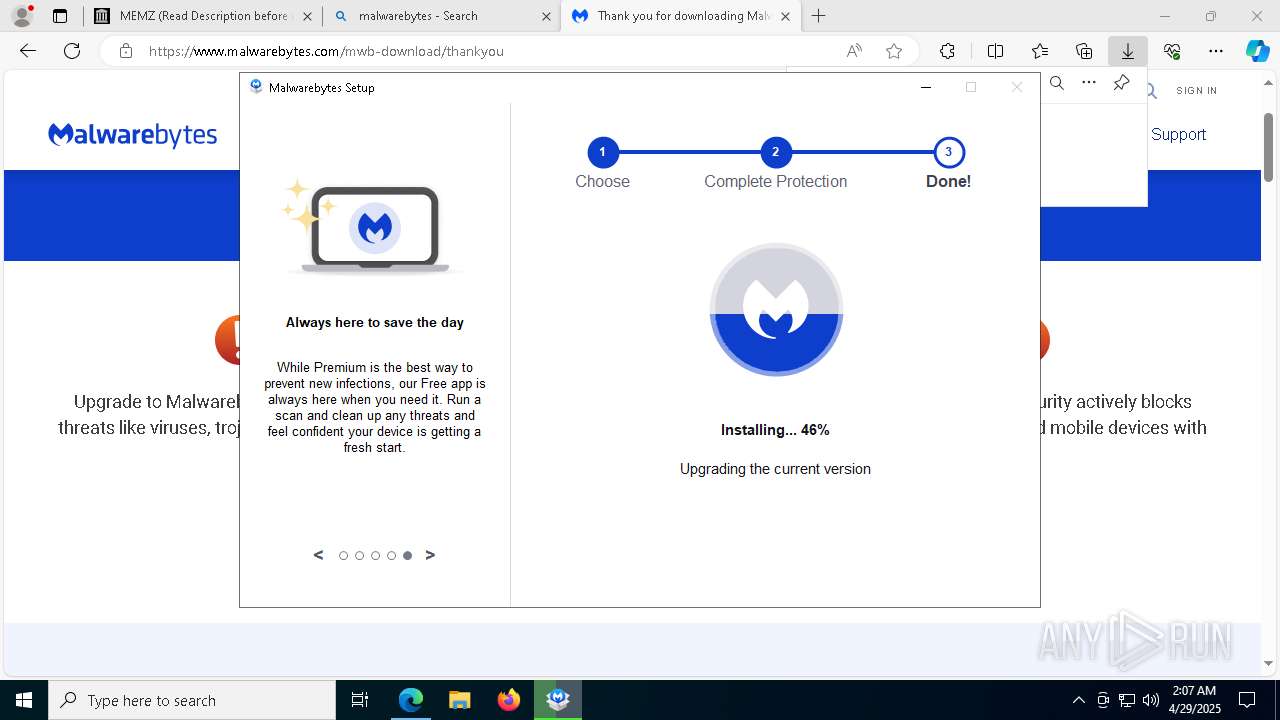Search in the downloads panel
Image resolution: width=1280 pixels, height=720 pixels.
tap(1057, 83)
